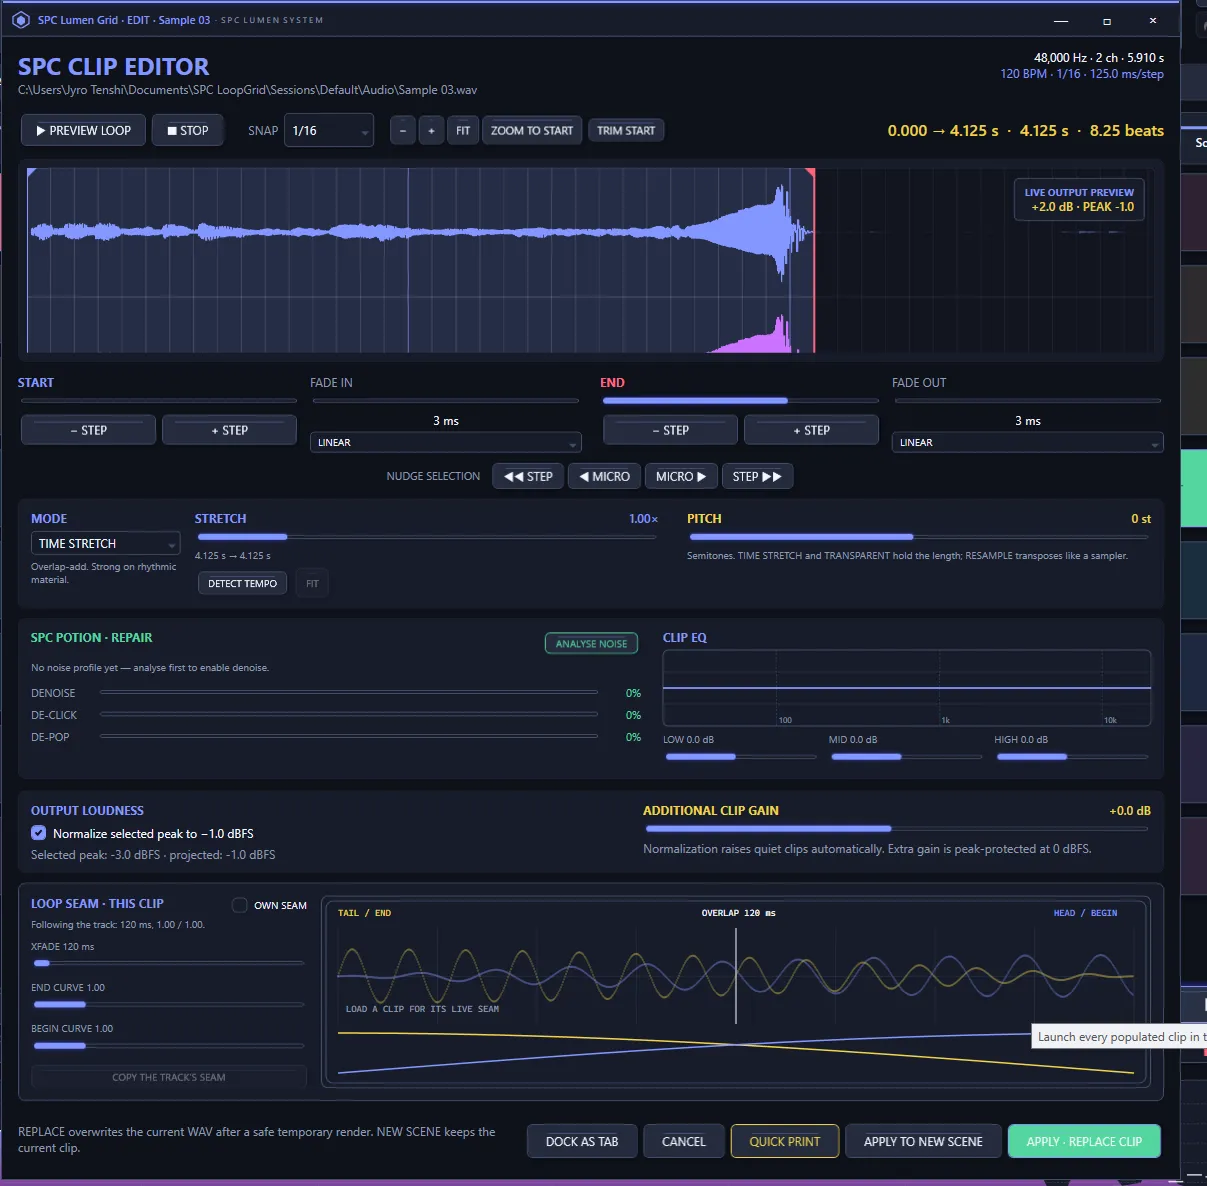Viewport: 1207px width, 1186px height.
Task: Adjust the Low 0.0 dB EQ slider
Action: coord(740,757)
